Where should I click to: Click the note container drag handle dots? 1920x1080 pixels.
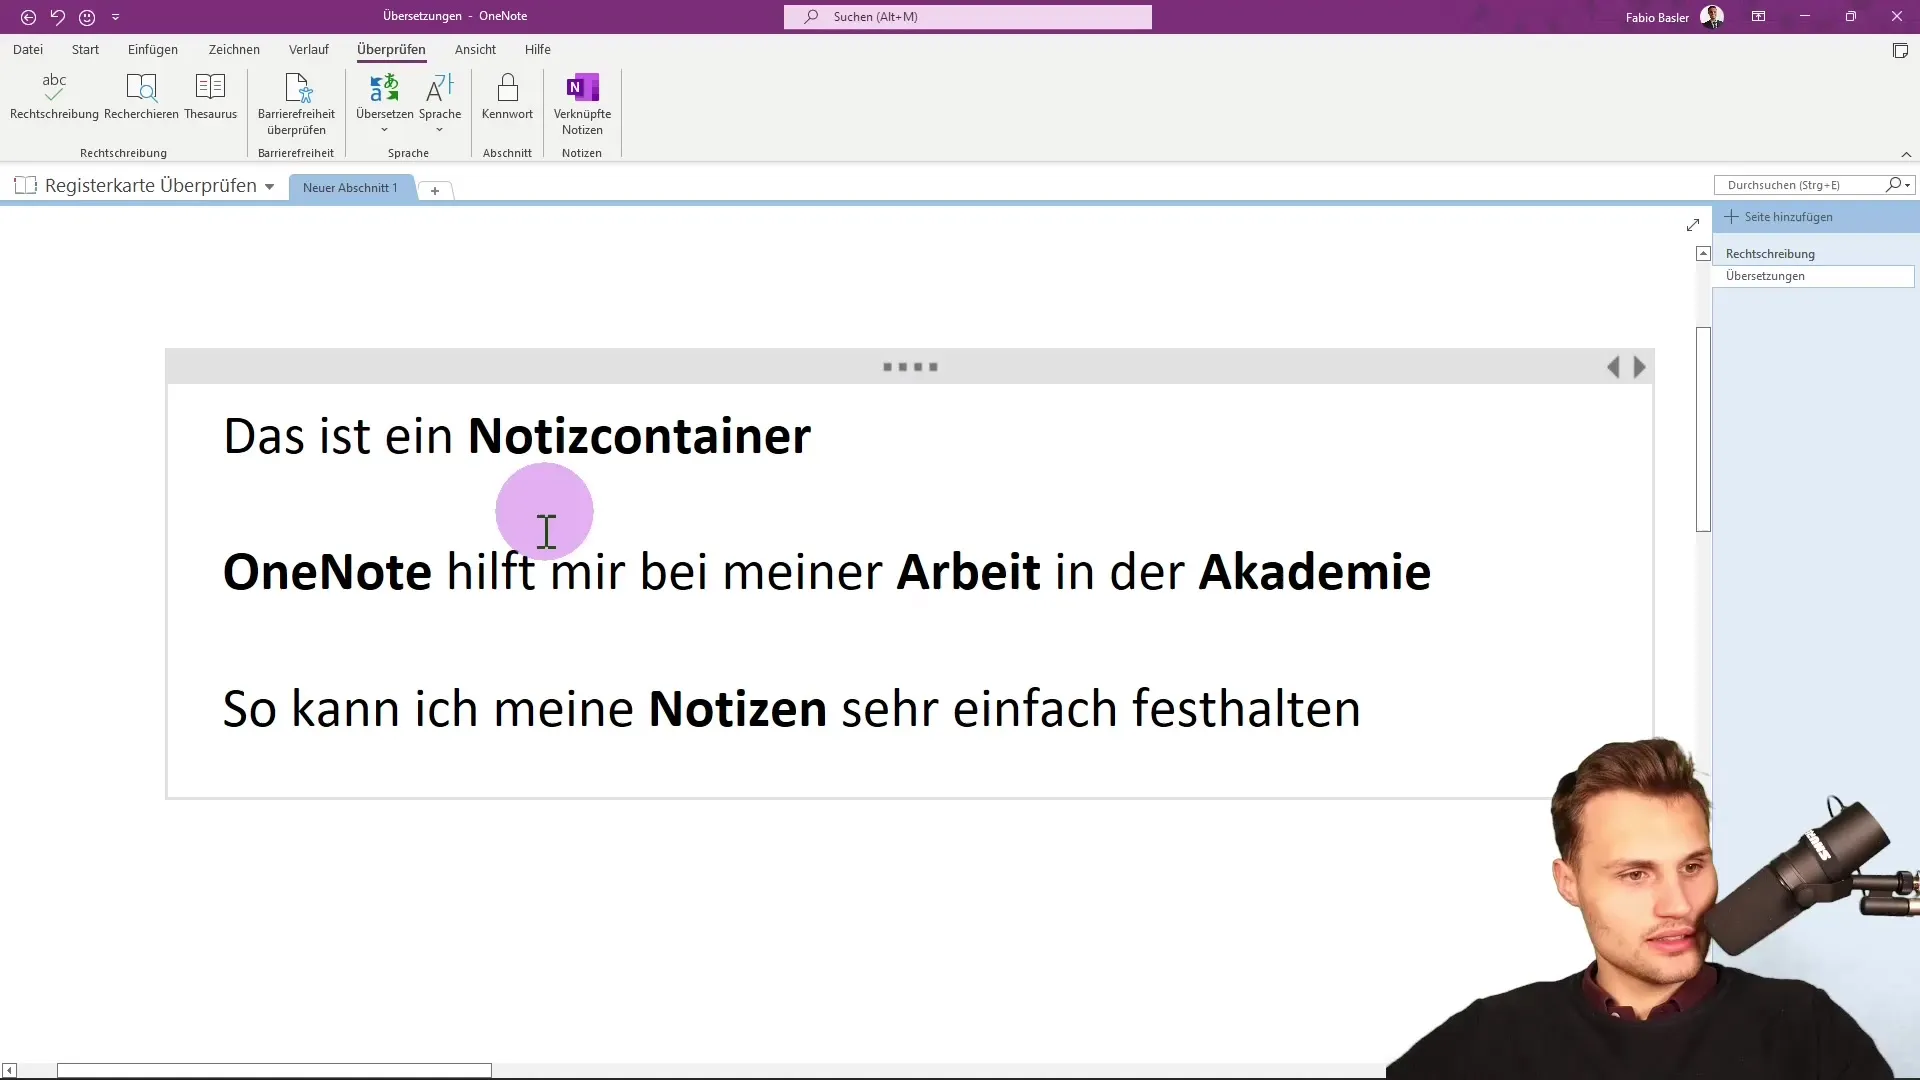(910, 367)
